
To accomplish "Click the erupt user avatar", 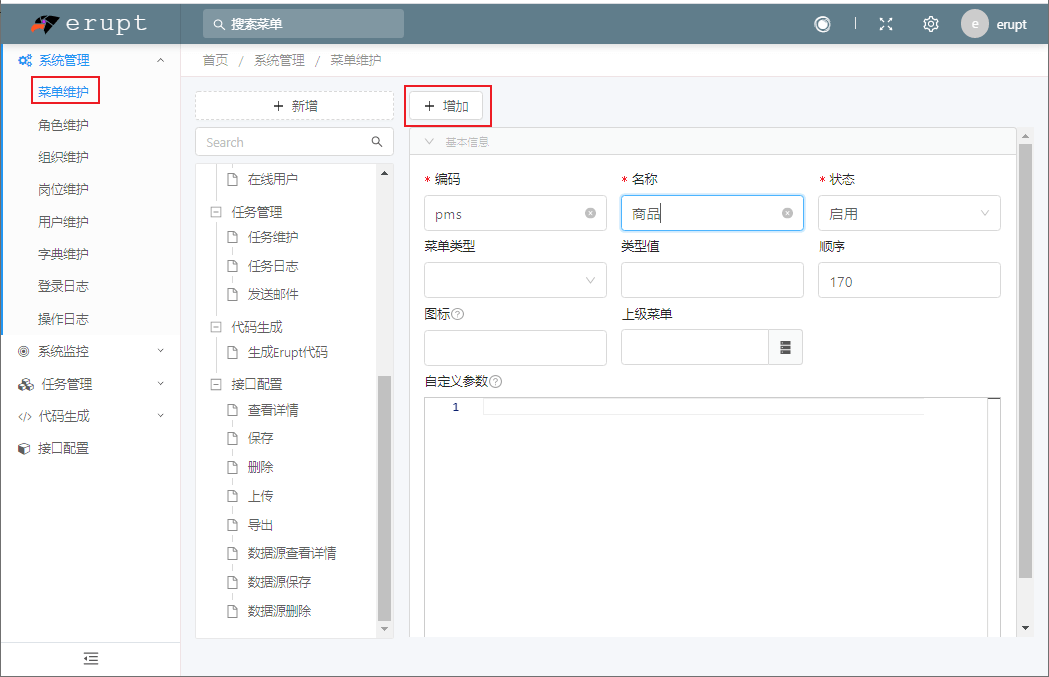I will [x=975, y=24].
